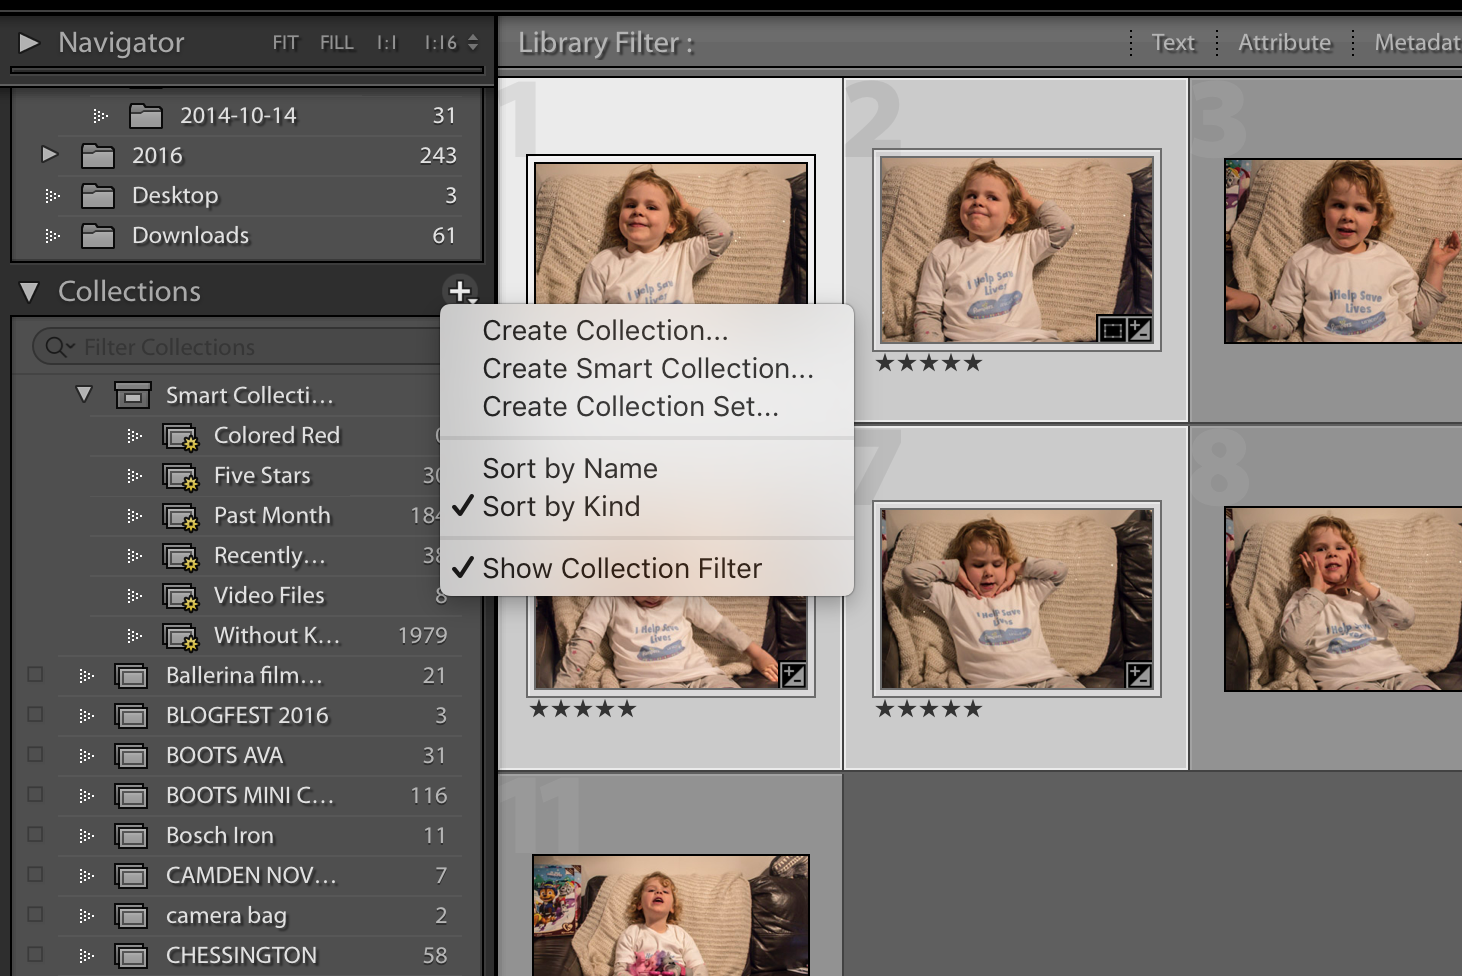Open the Metadata library filter
1462x976 pixels.
(1418, 43)
